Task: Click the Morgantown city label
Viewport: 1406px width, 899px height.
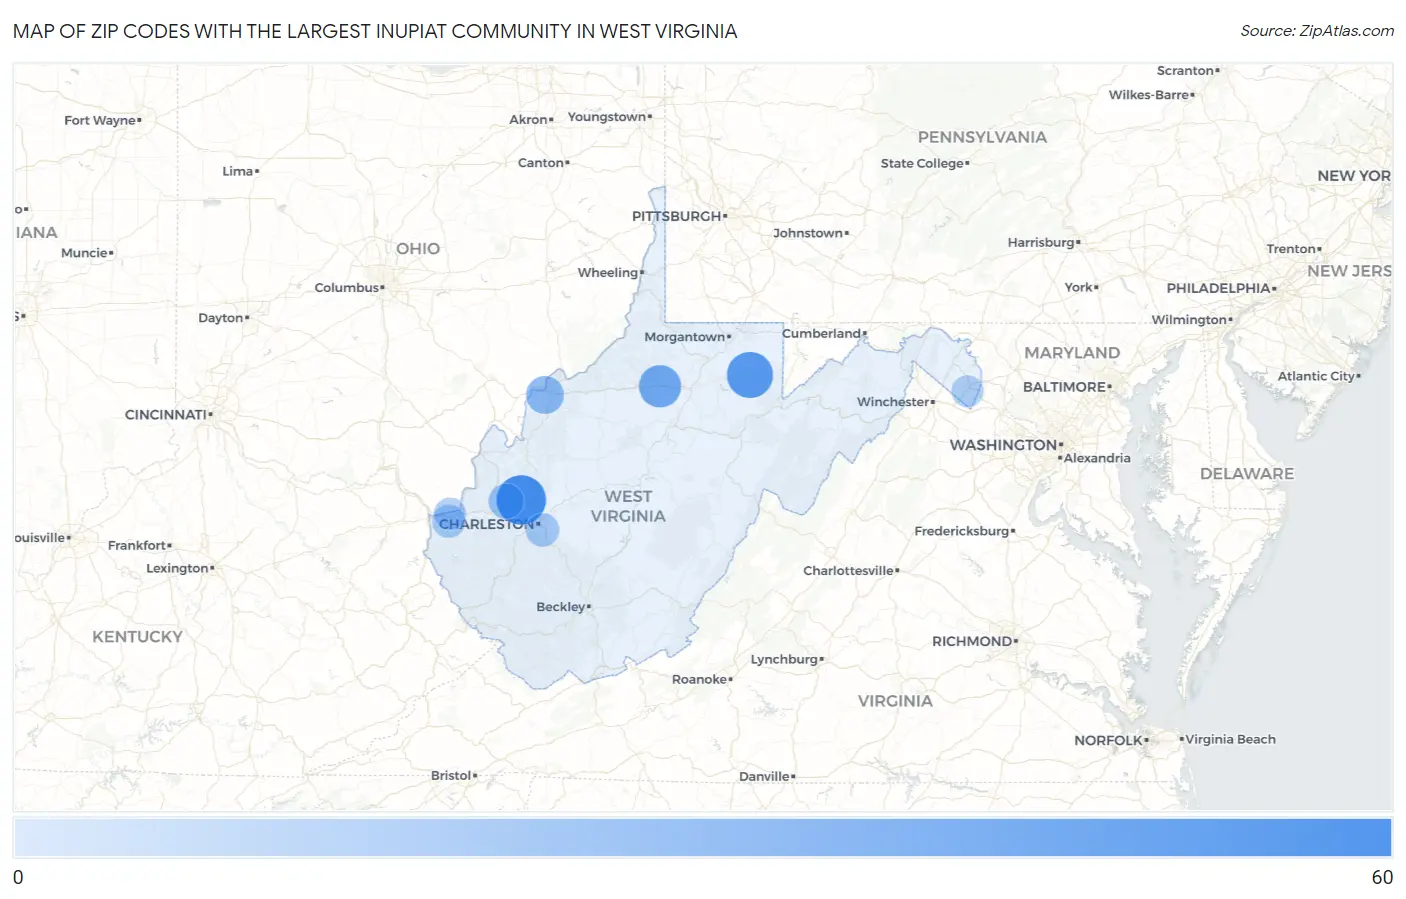Action: click(685, 337)
